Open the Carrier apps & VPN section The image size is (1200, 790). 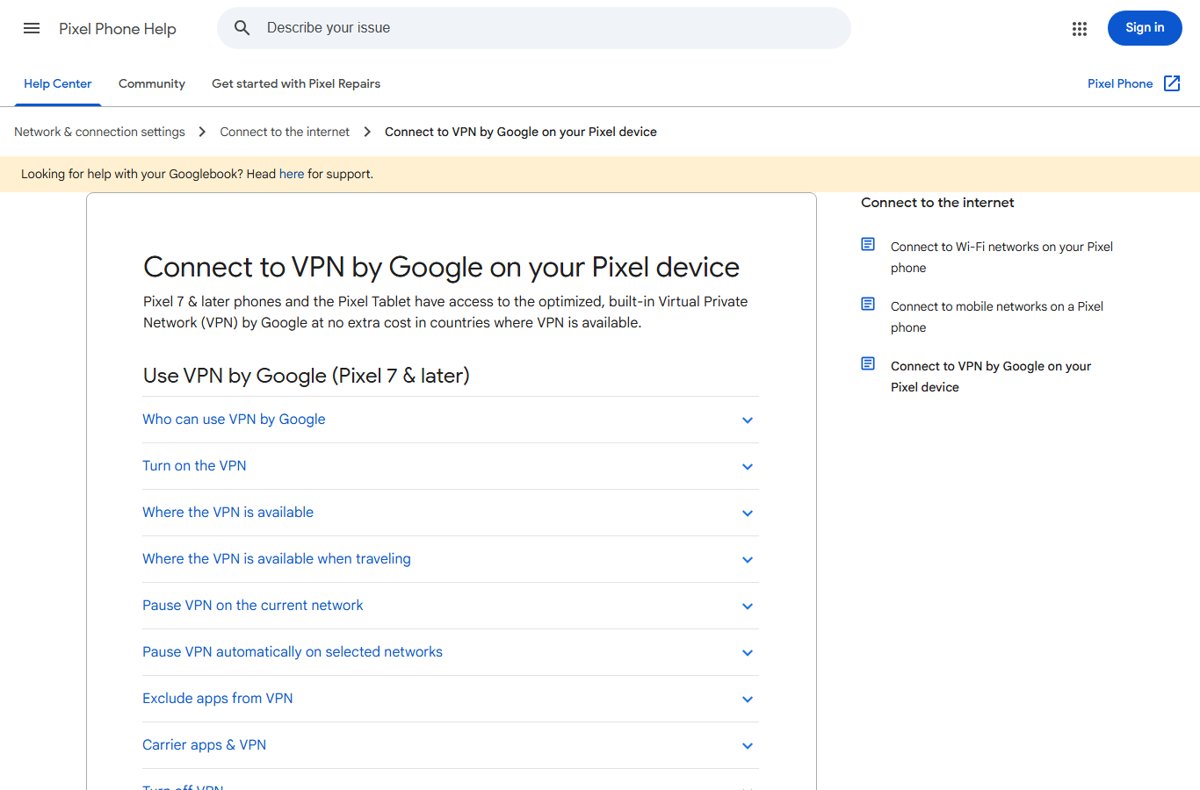[x=450, y=745]
